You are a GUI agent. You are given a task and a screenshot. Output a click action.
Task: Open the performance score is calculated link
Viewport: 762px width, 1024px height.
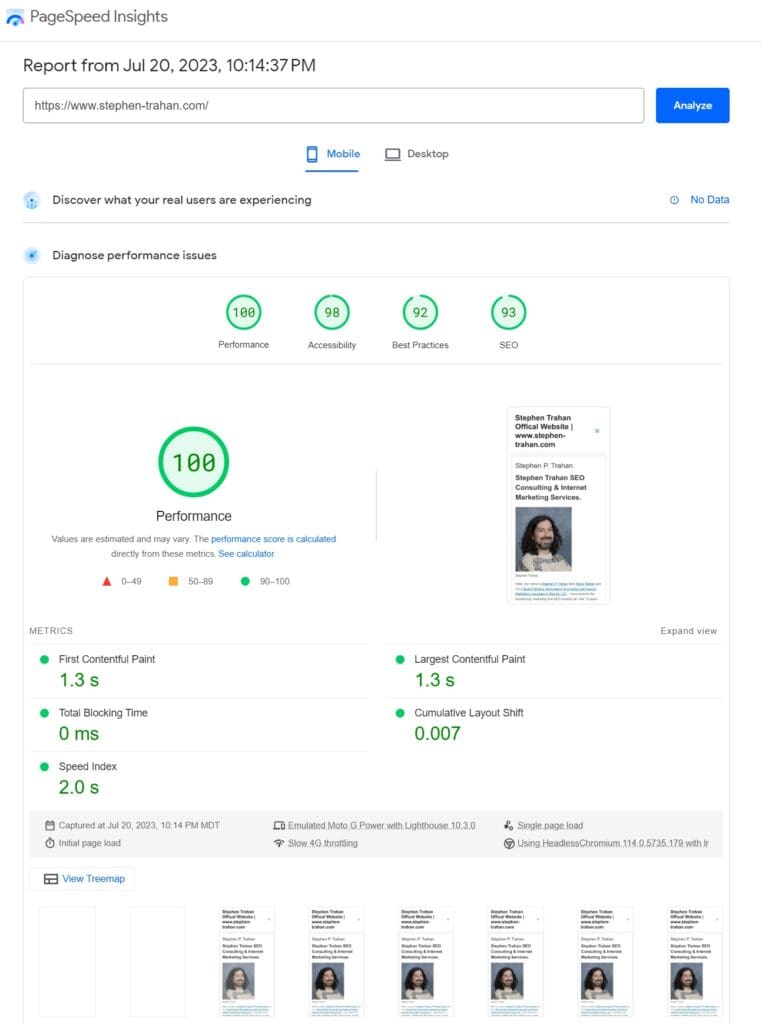click(274, 539)
